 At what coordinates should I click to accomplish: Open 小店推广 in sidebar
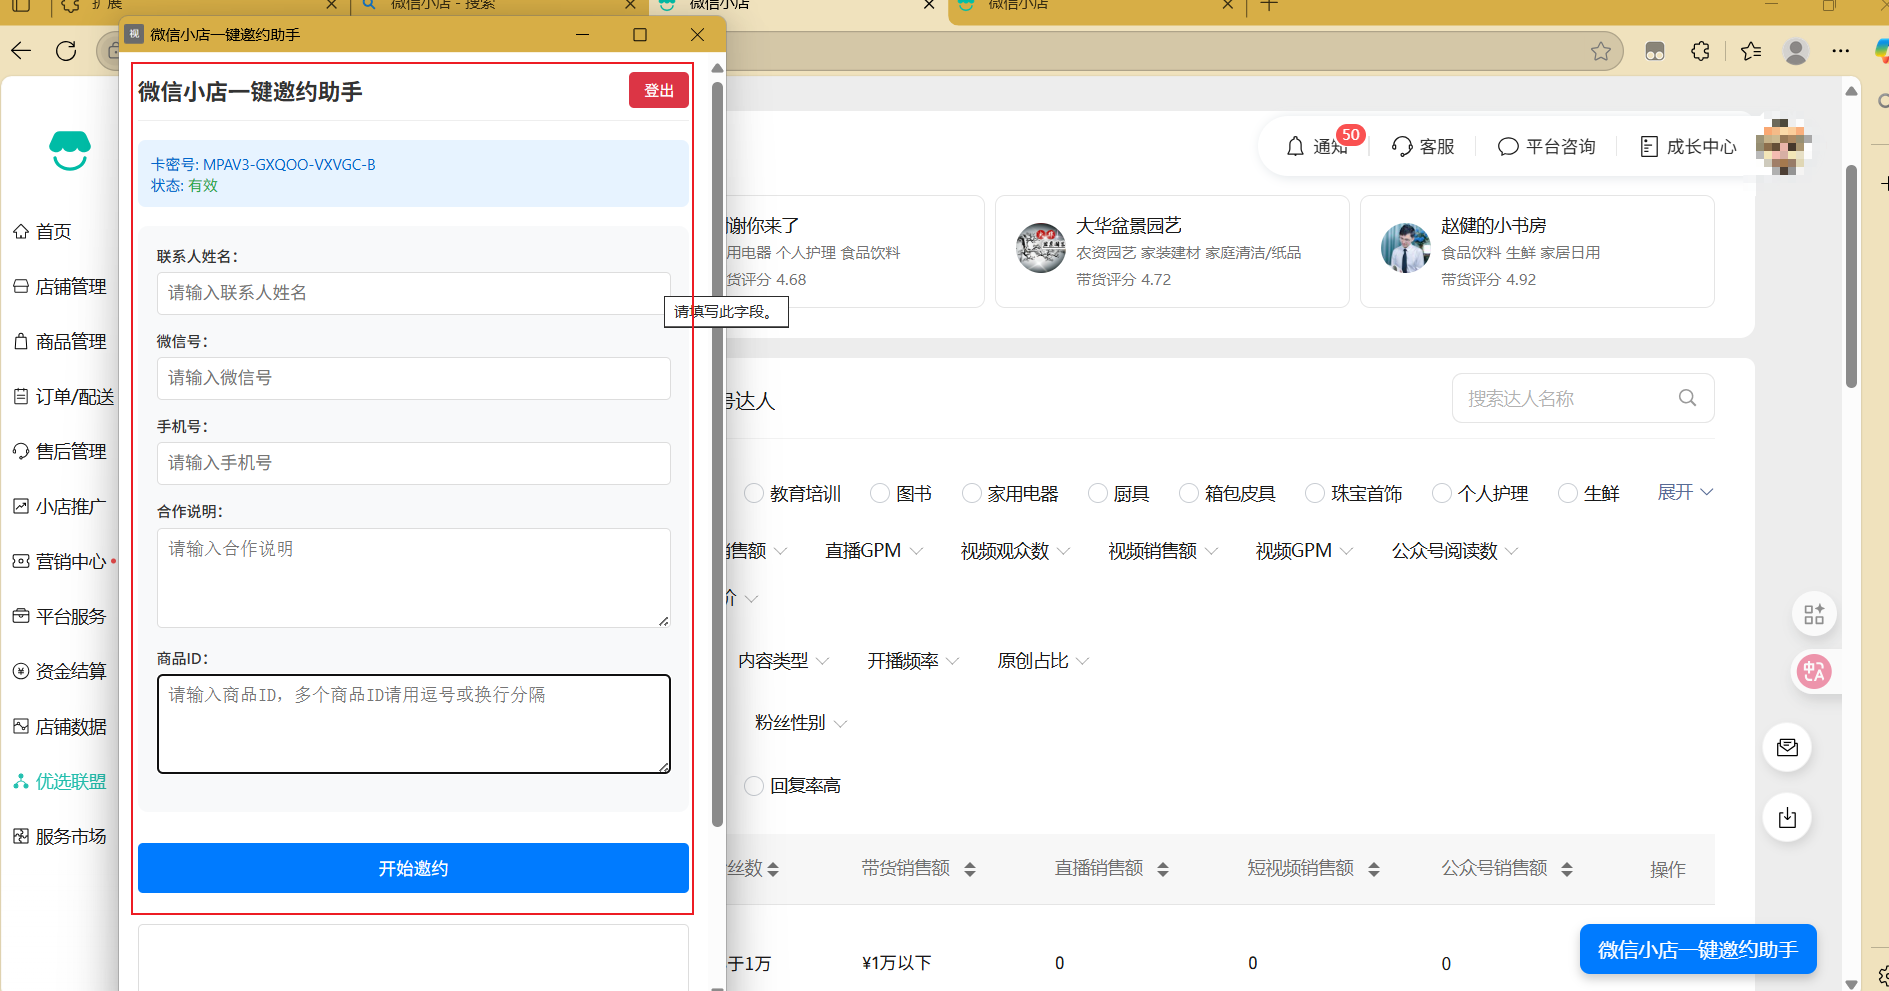coord(60,507)
